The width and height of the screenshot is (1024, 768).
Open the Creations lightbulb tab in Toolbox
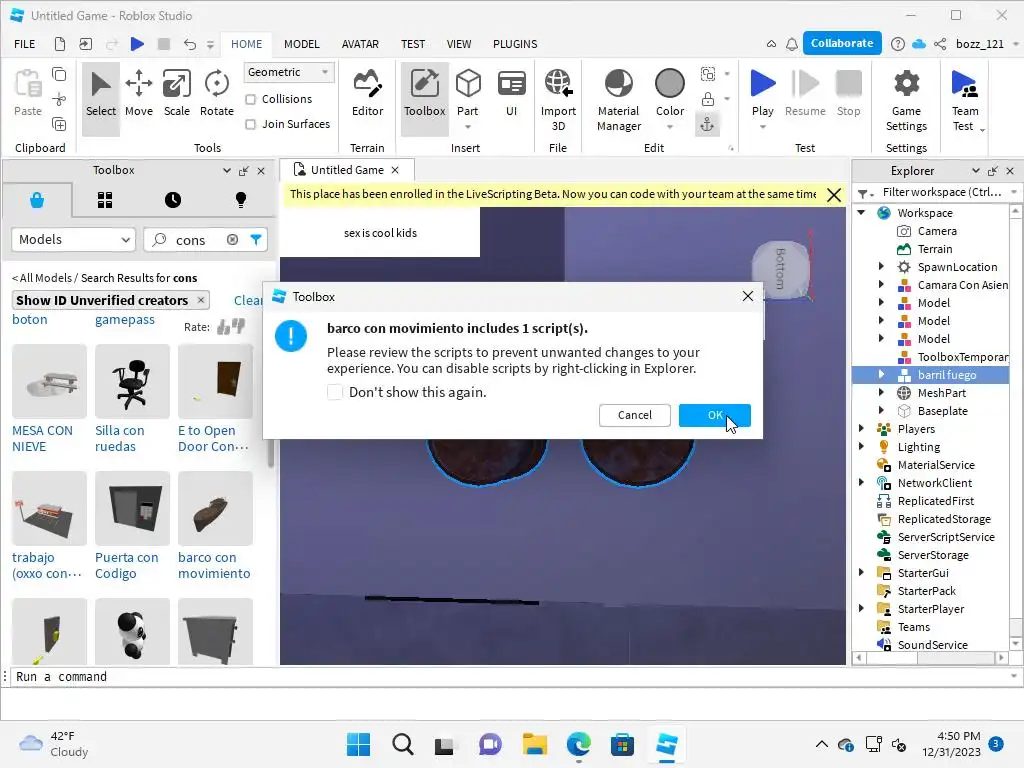click(240, 200)
